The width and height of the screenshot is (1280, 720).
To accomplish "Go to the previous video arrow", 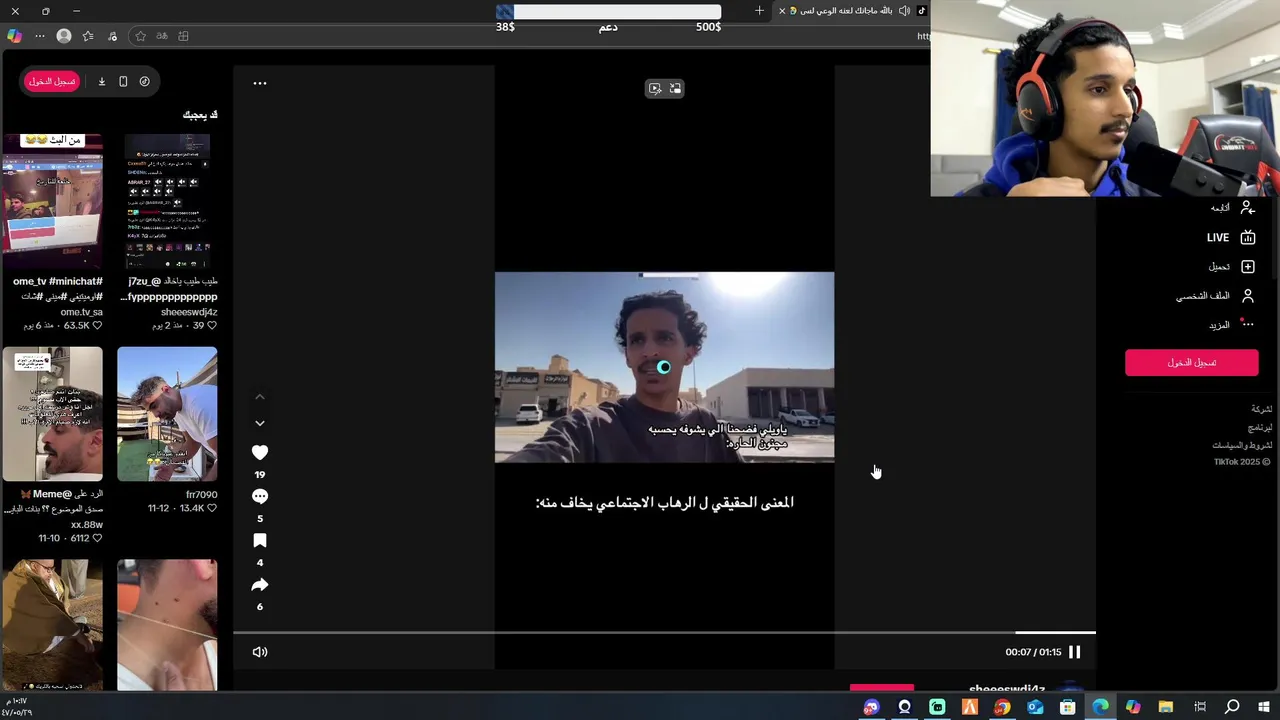I will [x=260, y=397].
